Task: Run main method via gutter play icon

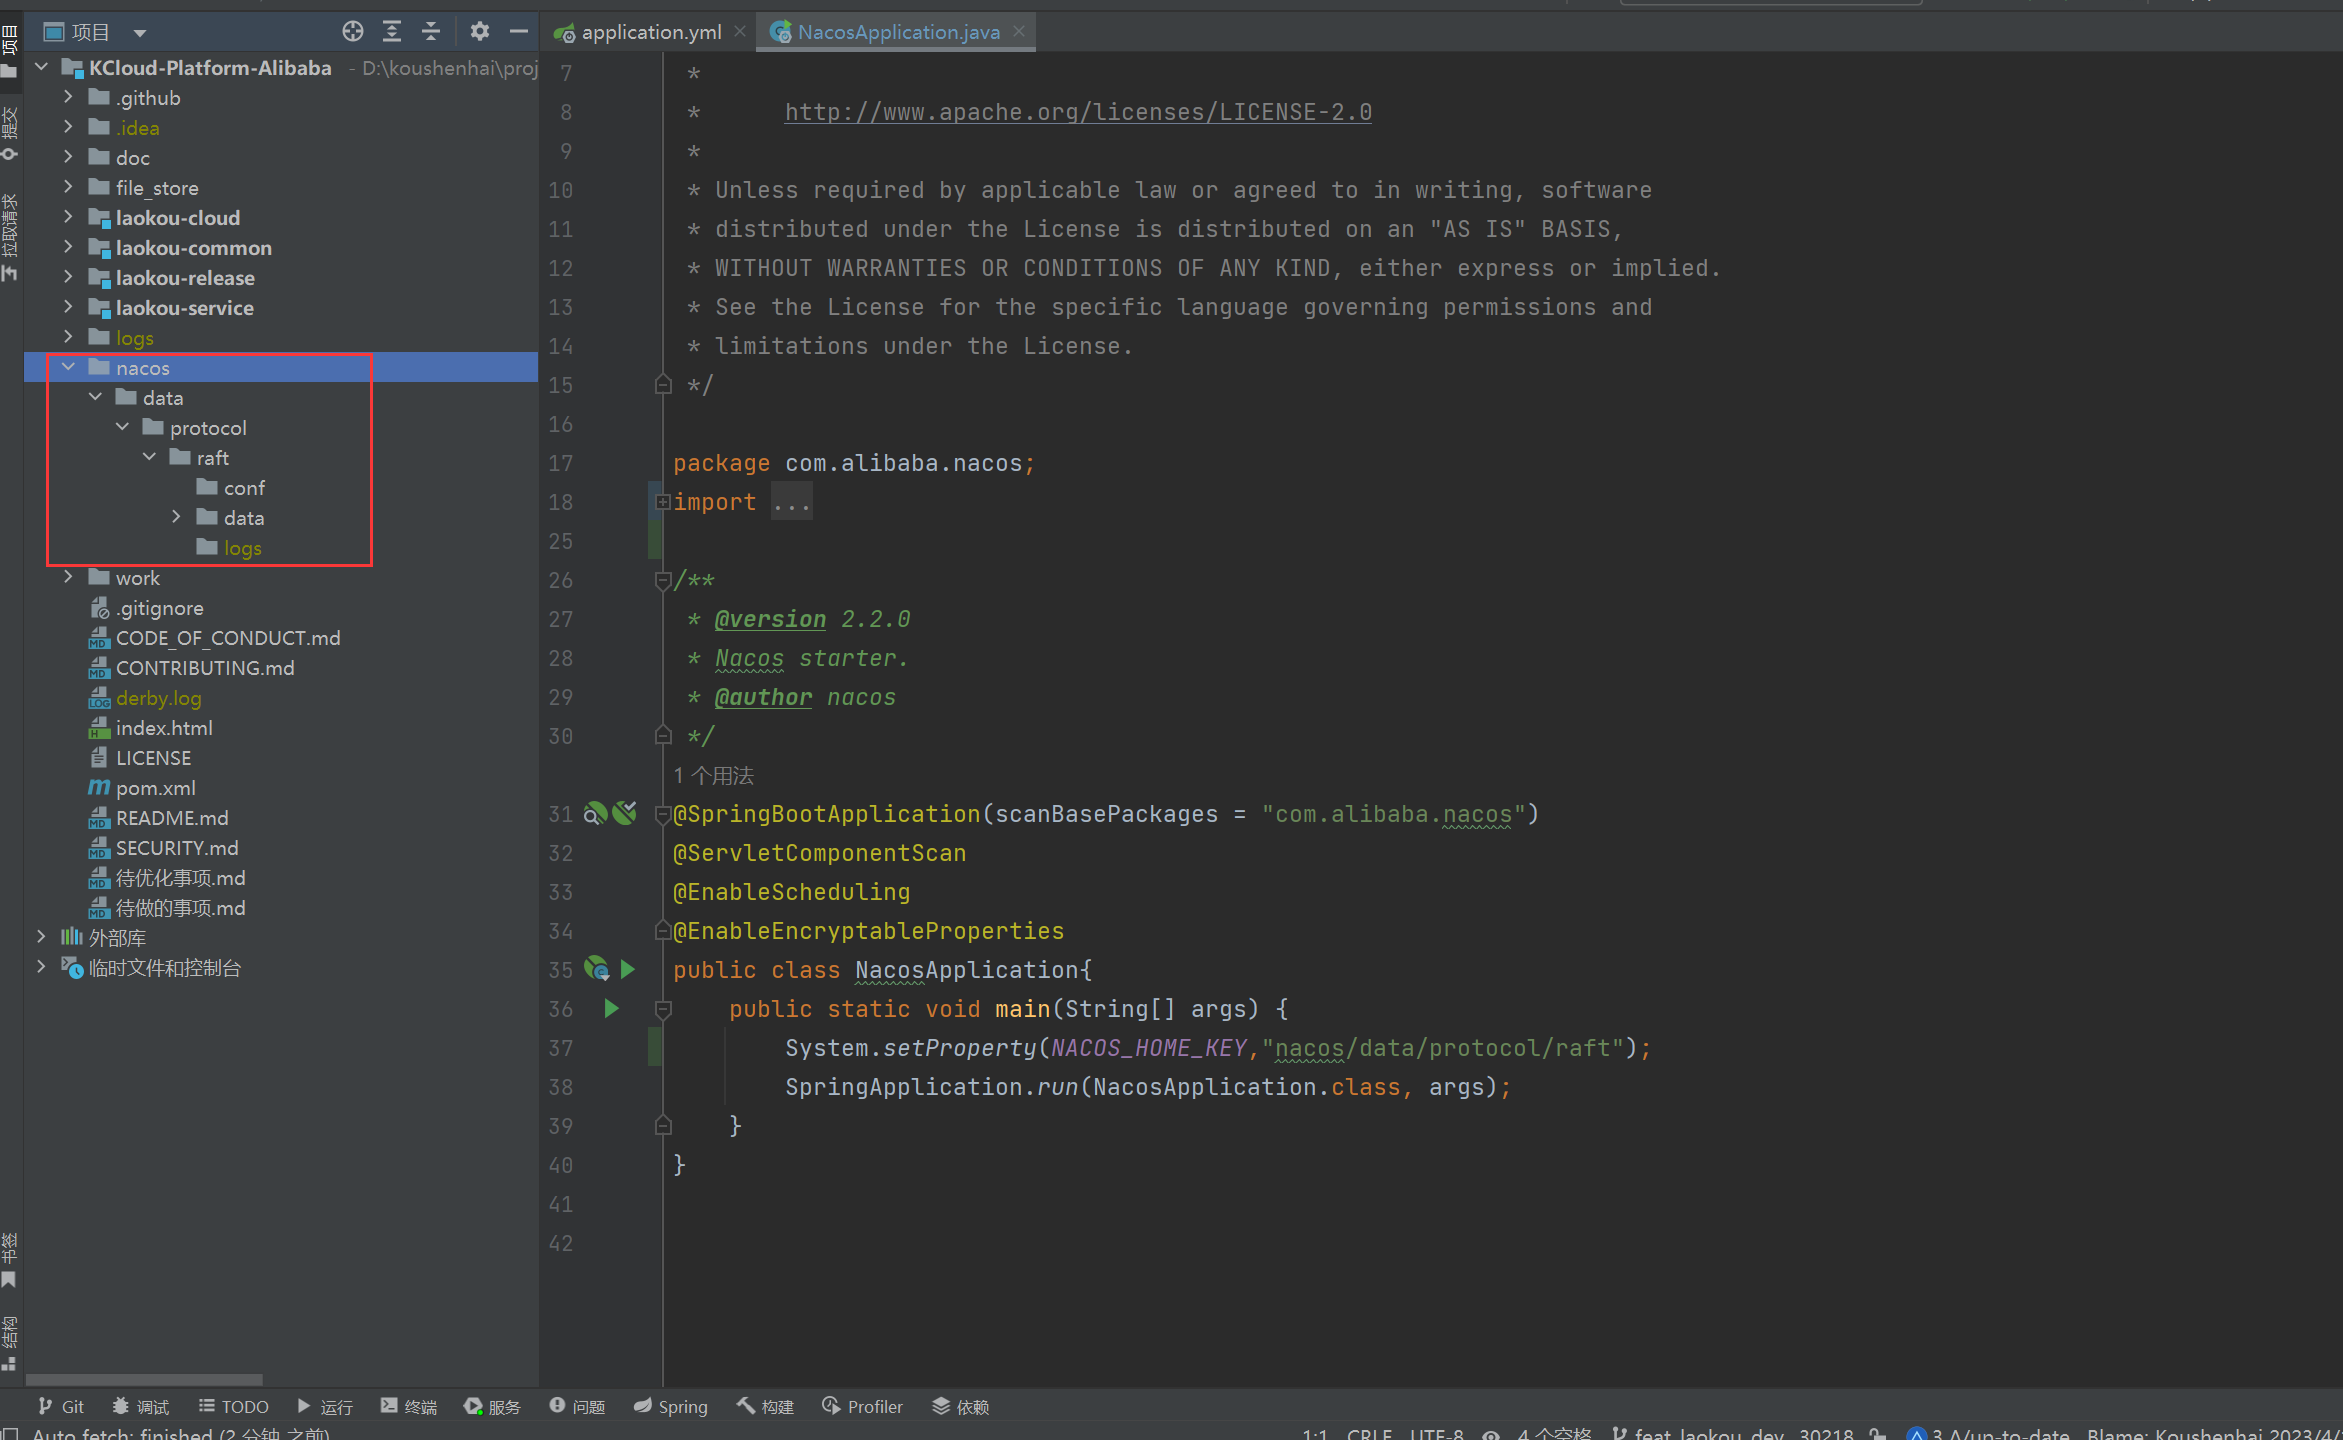Action: [x=611, y=1009]
